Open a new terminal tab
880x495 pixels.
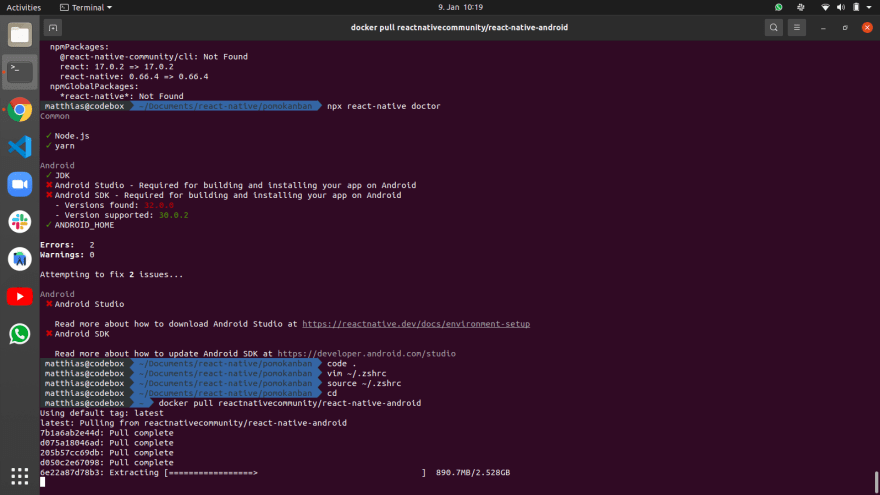point(53,28)
